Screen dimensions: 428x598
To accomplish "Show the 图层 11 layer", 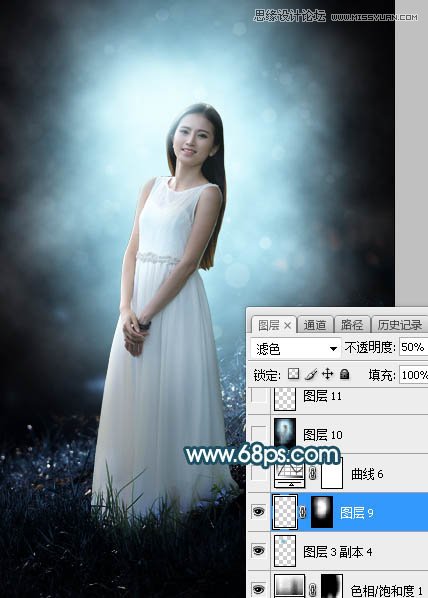I will point(259,396).
